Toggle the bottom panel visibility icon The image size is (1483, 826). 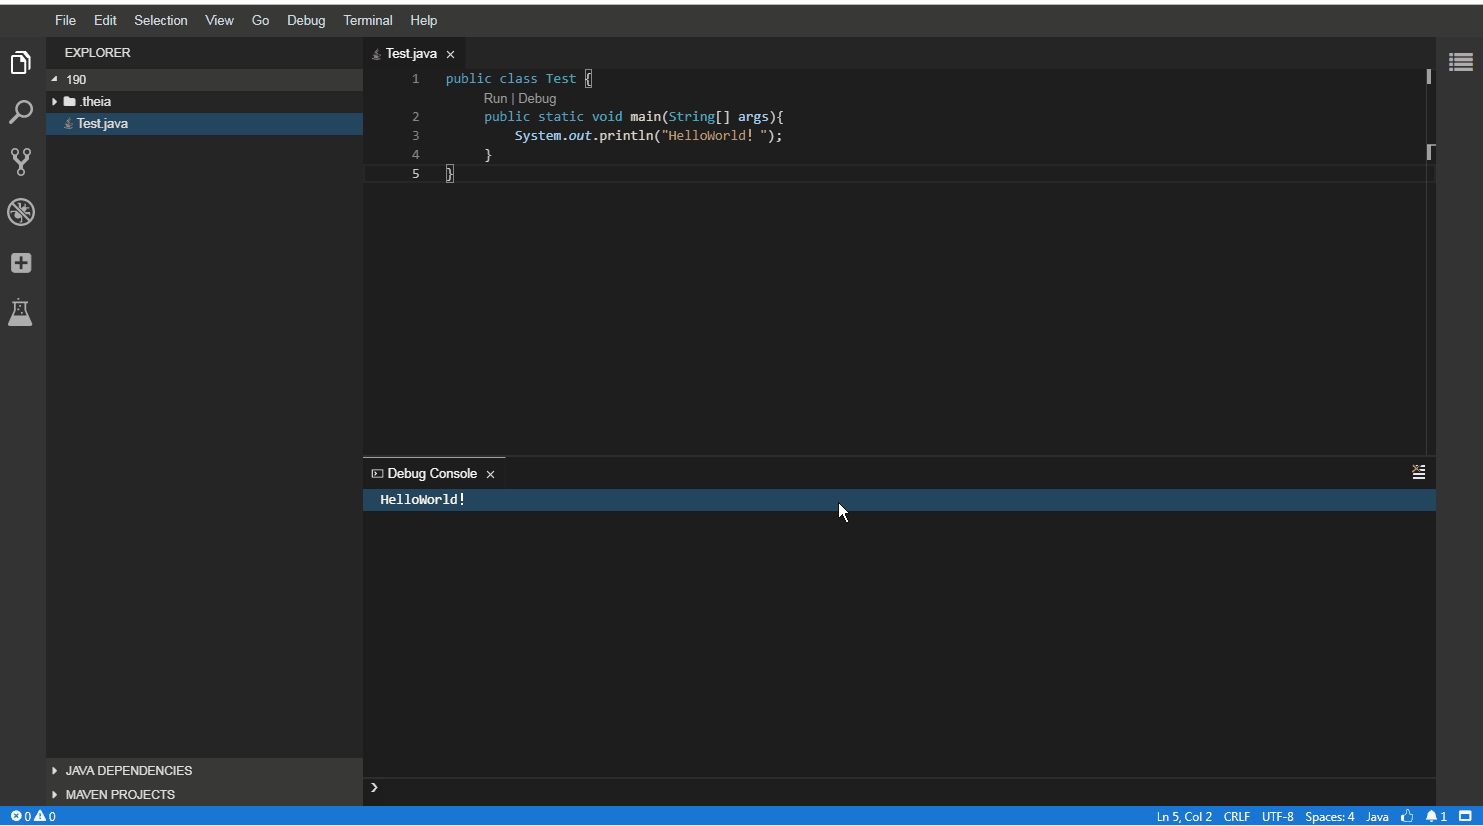(x=1464, y=816)
